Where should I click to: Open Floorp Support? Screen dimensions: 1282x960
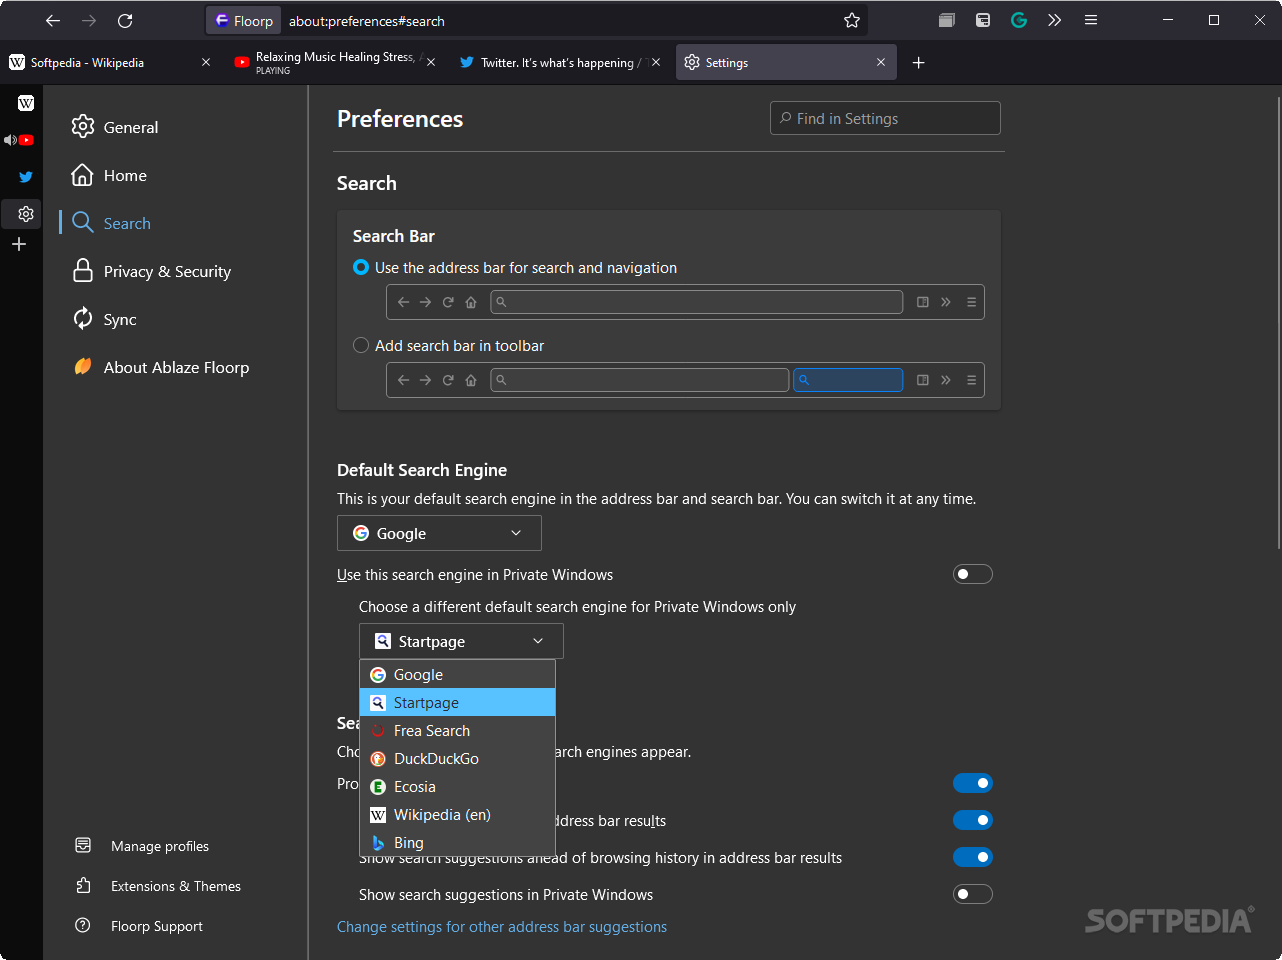157,926
